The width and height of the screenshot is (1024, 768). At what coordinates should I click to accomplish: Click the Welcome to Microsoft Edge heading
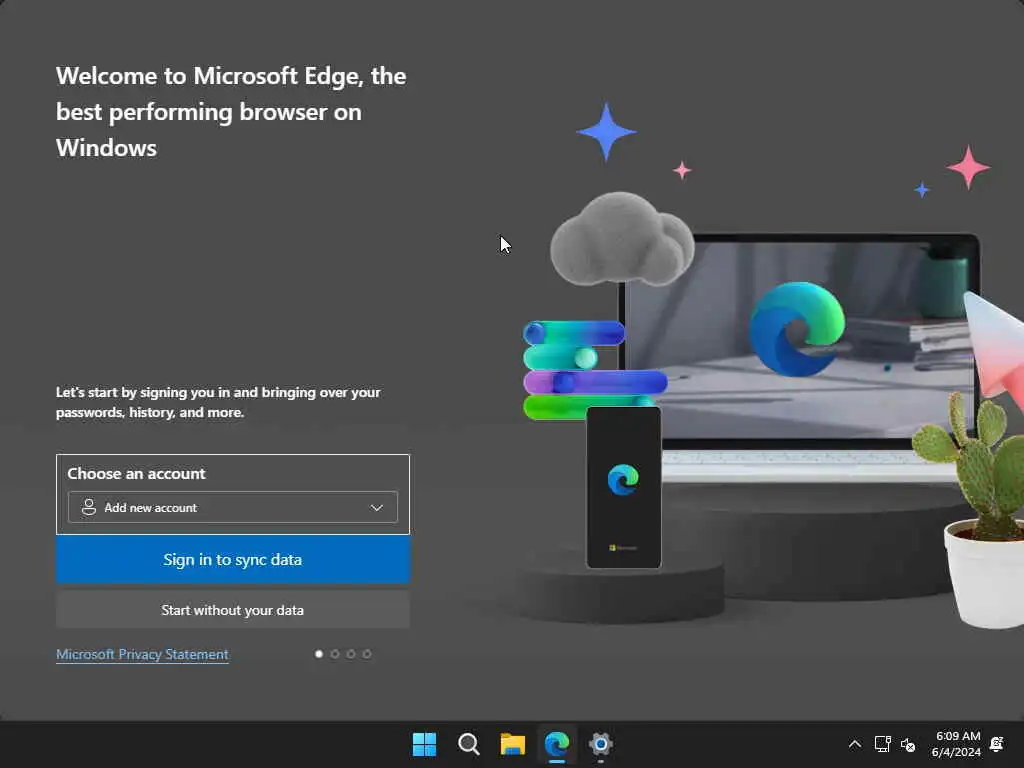(231, 112)
